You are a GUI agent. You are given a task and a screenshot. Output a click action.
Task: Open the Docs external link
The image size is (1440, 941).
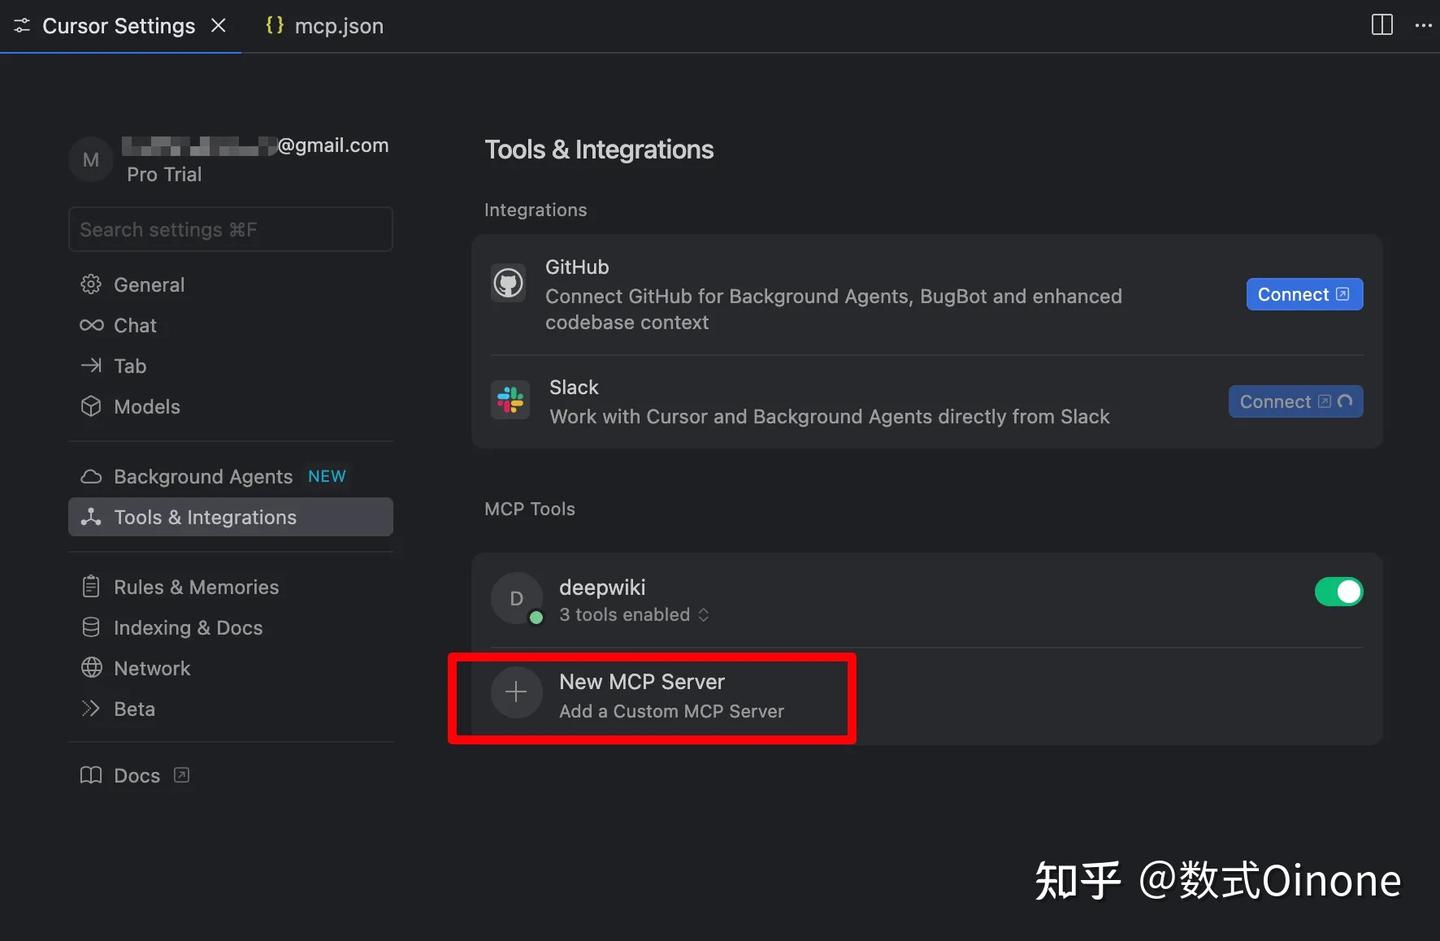(x=137, y=776)
